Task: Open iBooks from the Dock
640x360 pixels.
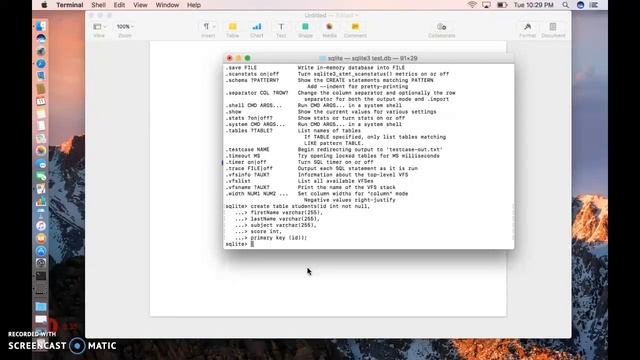Action: [x=41, y=238]
